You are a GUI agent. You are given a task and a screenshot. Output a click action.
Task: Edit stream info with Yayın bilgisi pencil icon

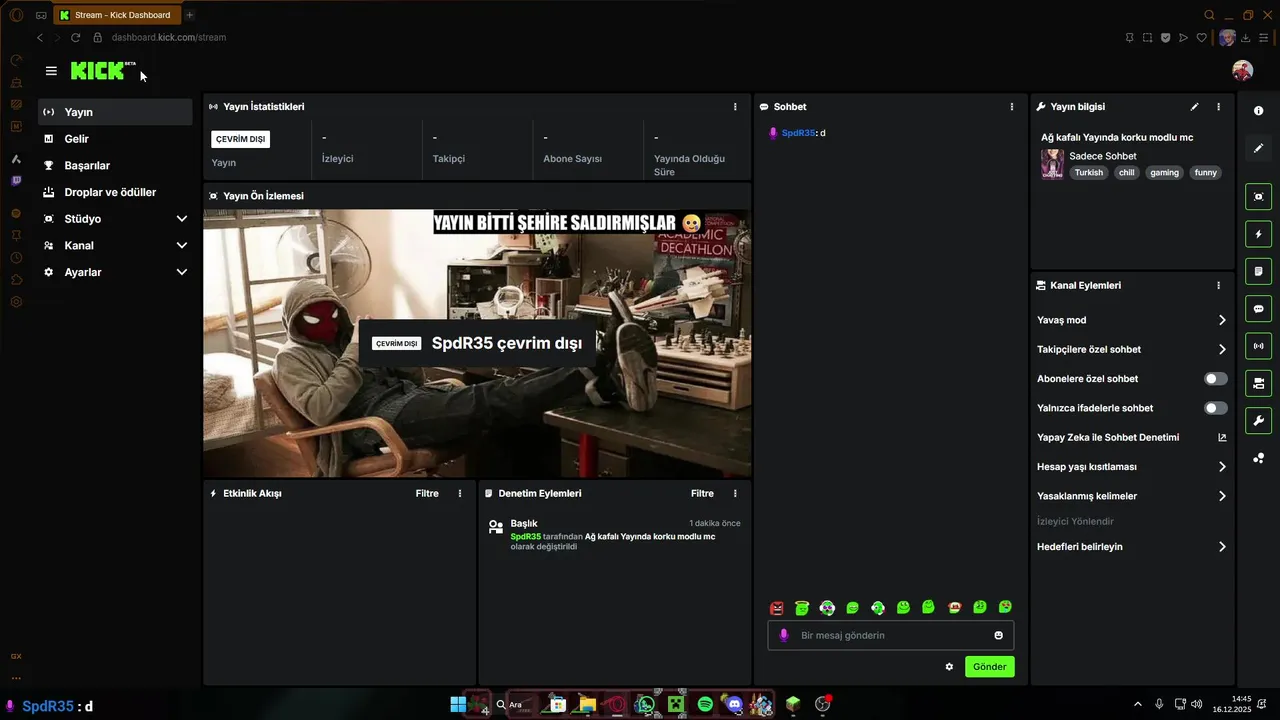tap(1194, 107)
